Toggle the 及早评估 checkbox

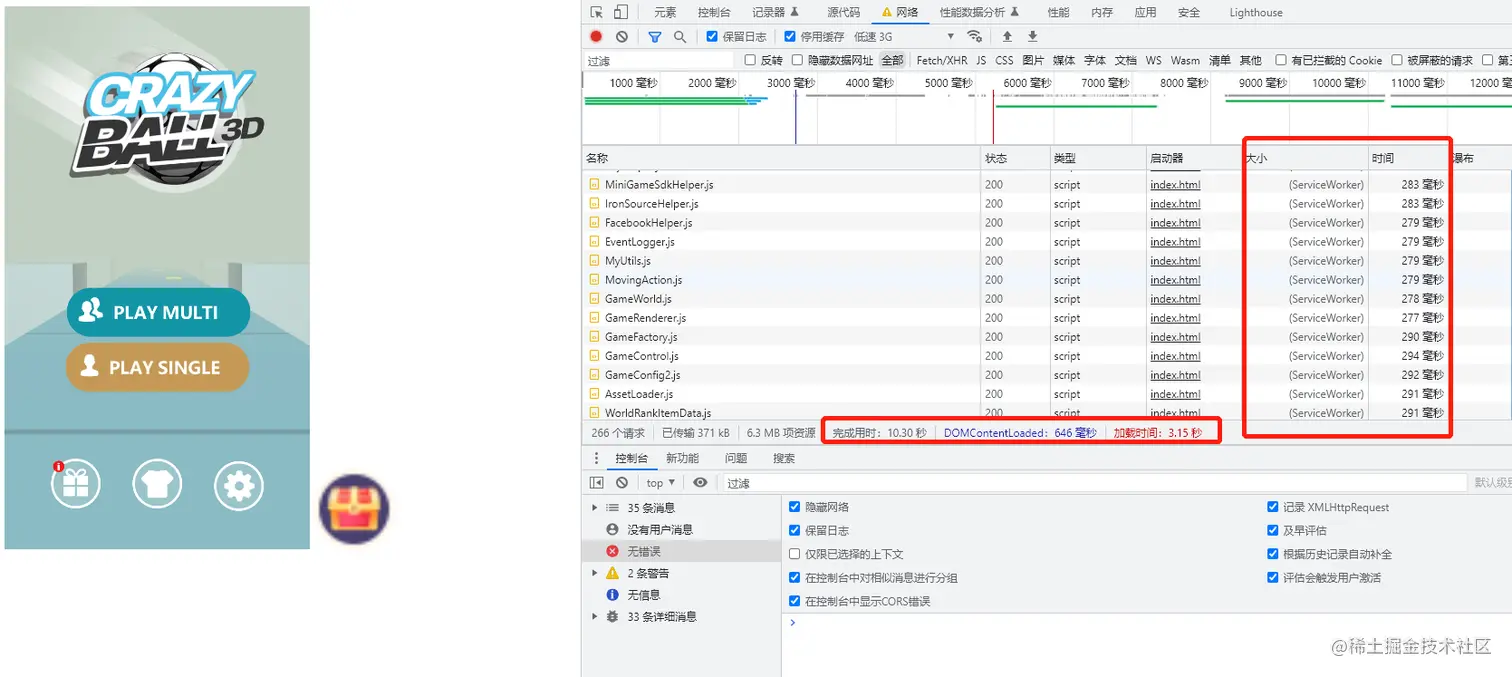click(1273, 530)
